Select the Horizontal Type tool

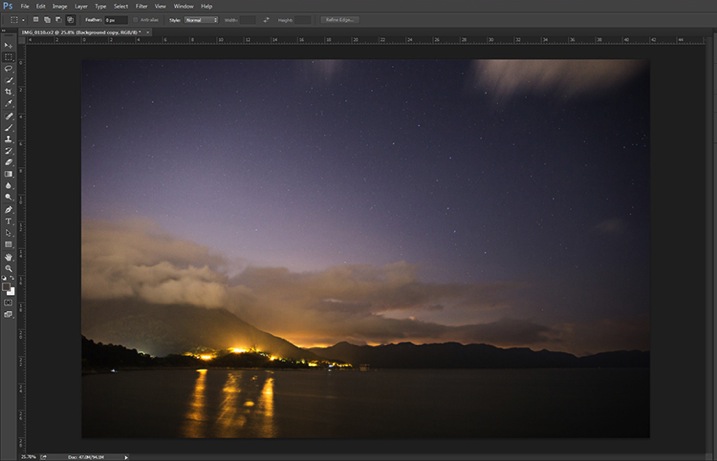pos(8,221)
